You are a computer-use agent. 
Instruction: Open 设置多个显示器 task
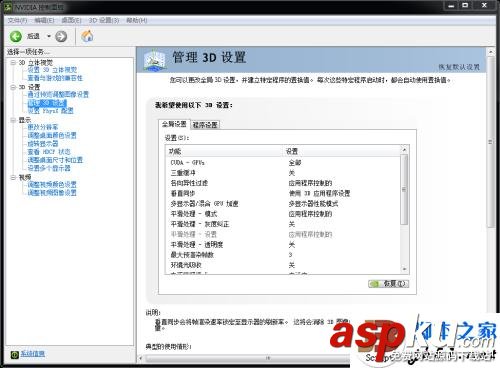(x=49, y=168)
